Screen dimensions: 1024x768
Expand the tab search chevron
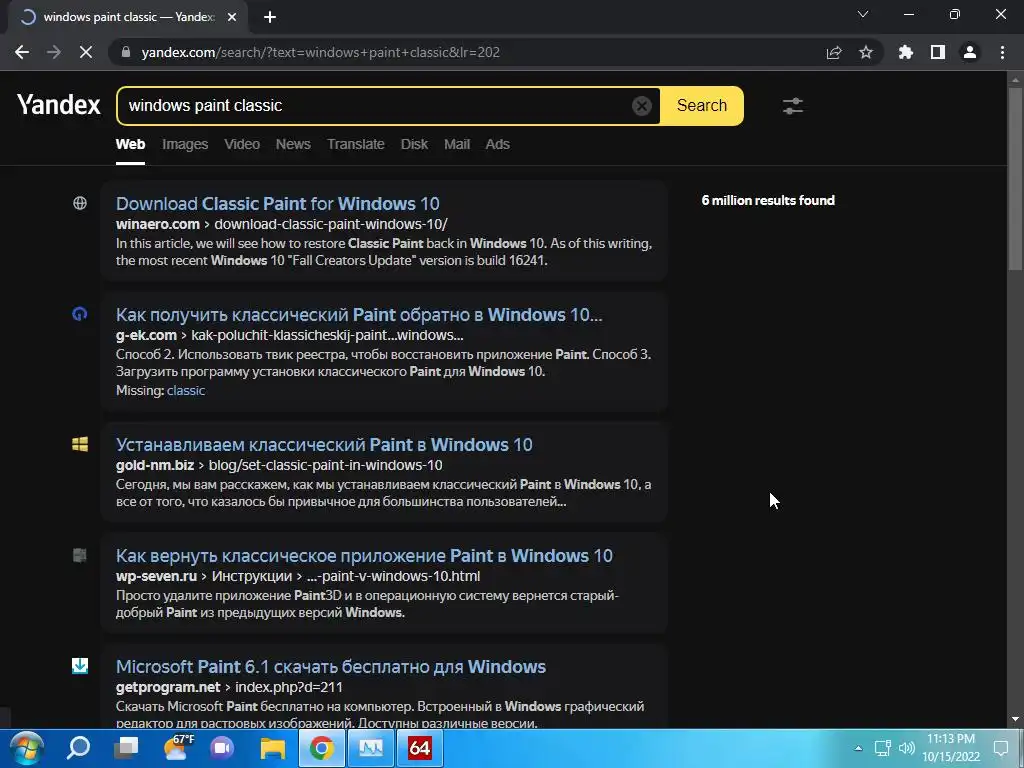pyautogui.click(x=863, y=14)
